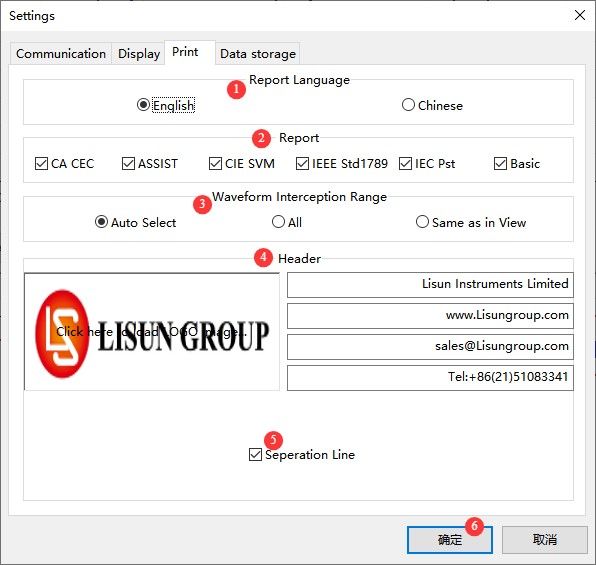
Task: Click the LISUN GROUP logo image to load a logo
Action: [x=152, y=332]
